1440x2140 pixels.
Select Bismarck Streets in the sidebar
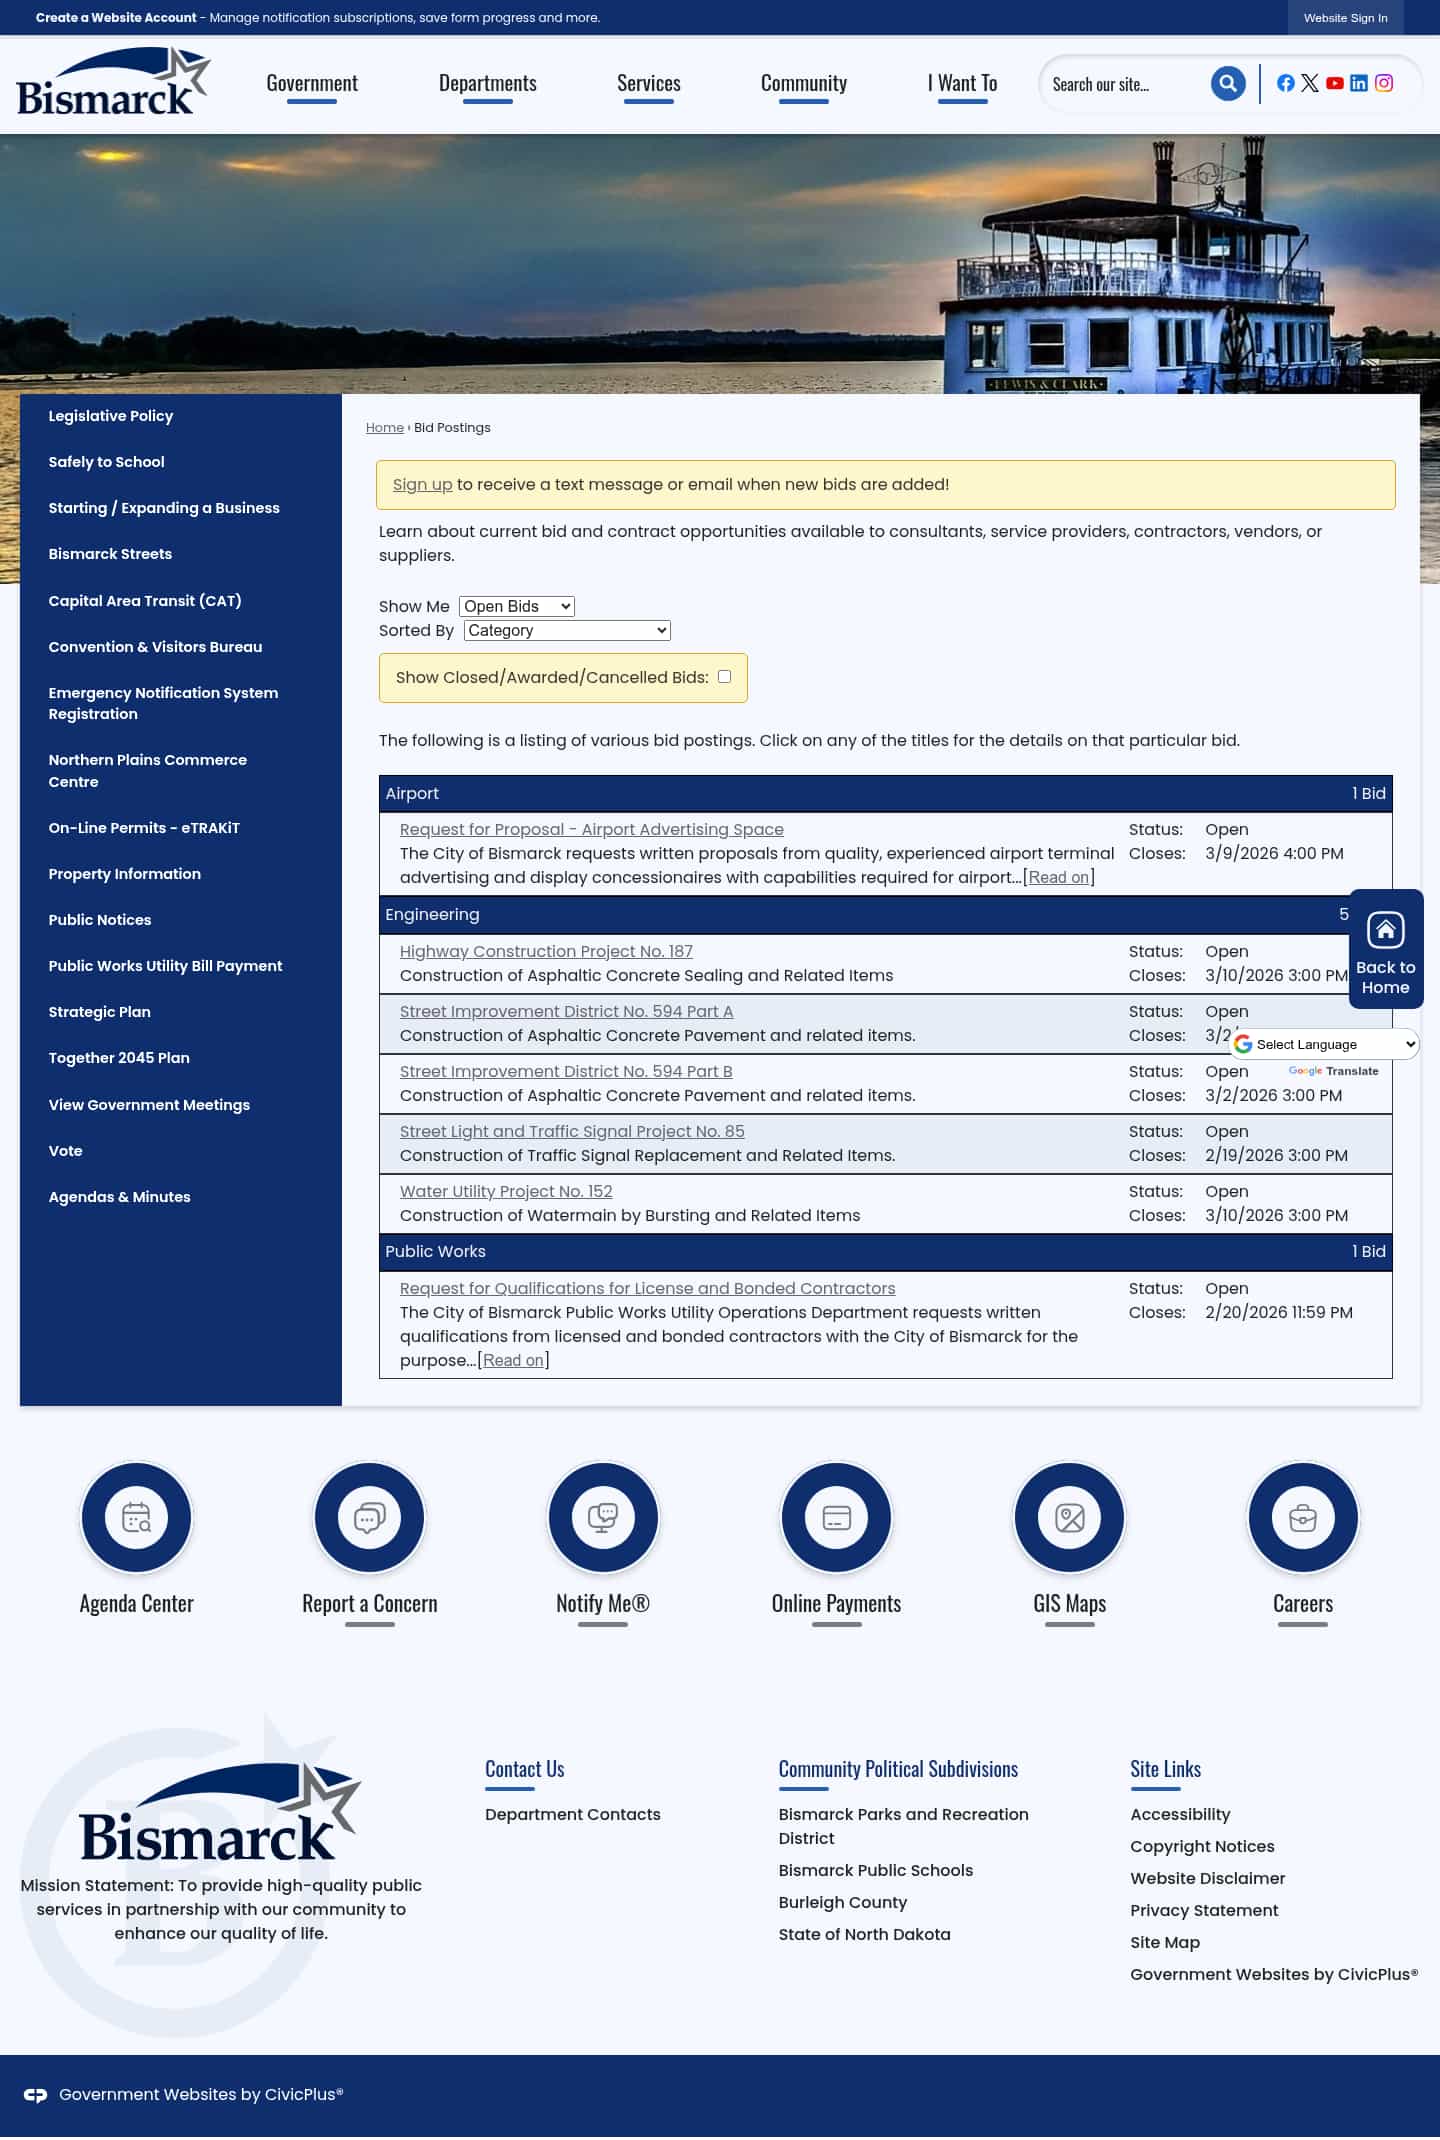click(x=110, y=554)
